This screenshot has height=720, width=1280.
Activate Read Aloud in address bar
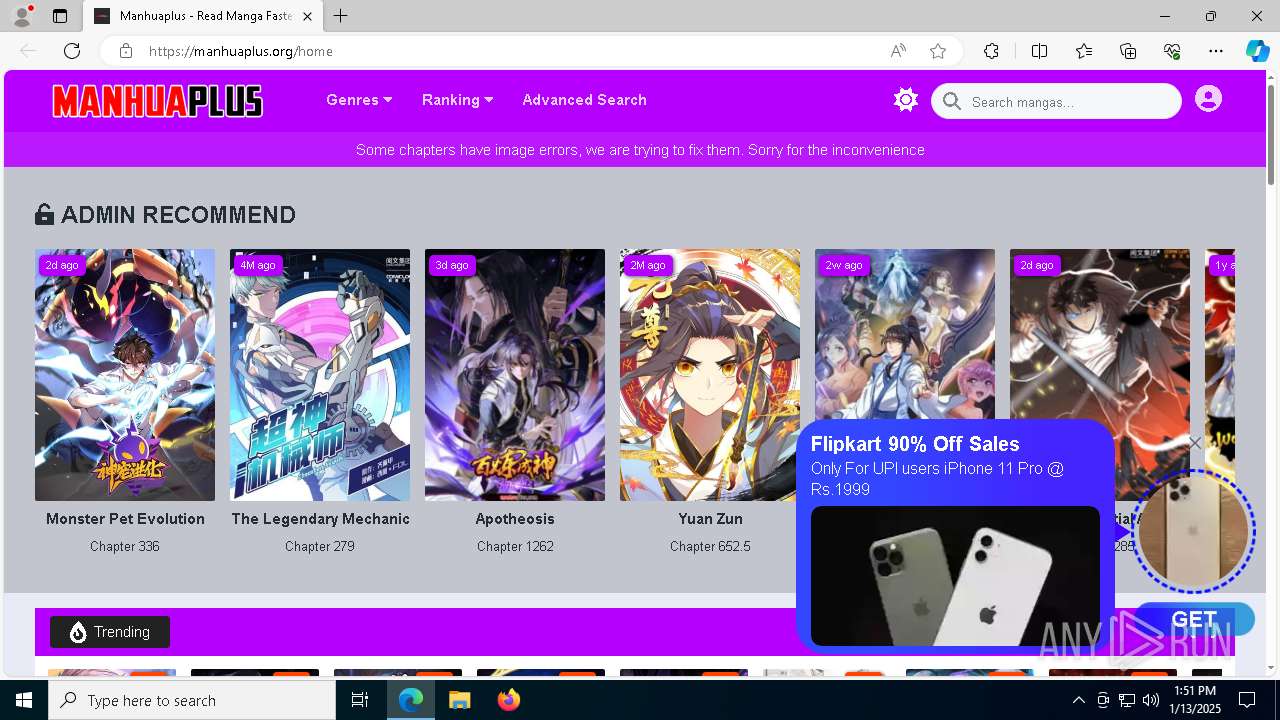coord(898,51)
